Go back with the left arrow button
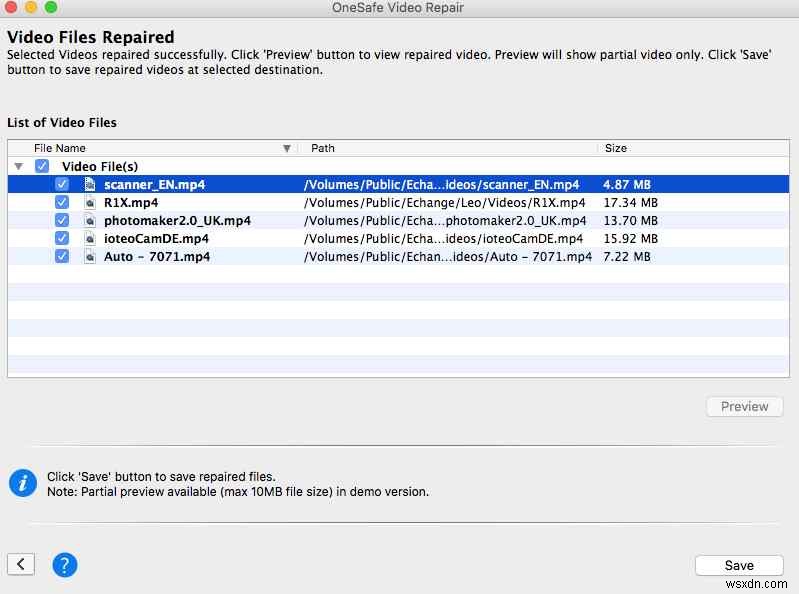Viewport: 799px width, 594px height. [21, 564]
